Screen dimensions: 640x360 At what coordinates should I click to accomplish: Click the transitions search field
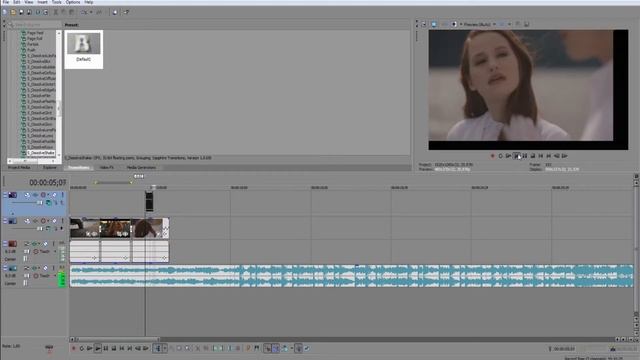(x=35, y=25)
